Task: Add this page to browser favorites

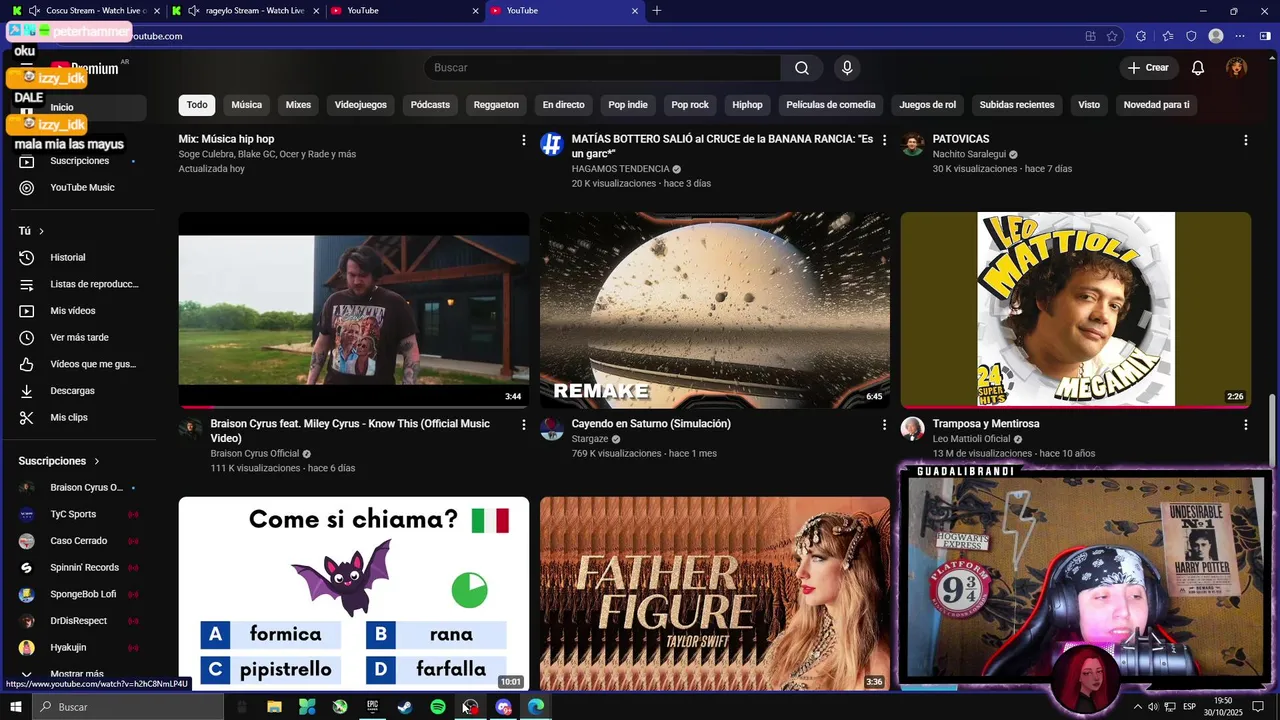Action: (x=1112, y=36)
